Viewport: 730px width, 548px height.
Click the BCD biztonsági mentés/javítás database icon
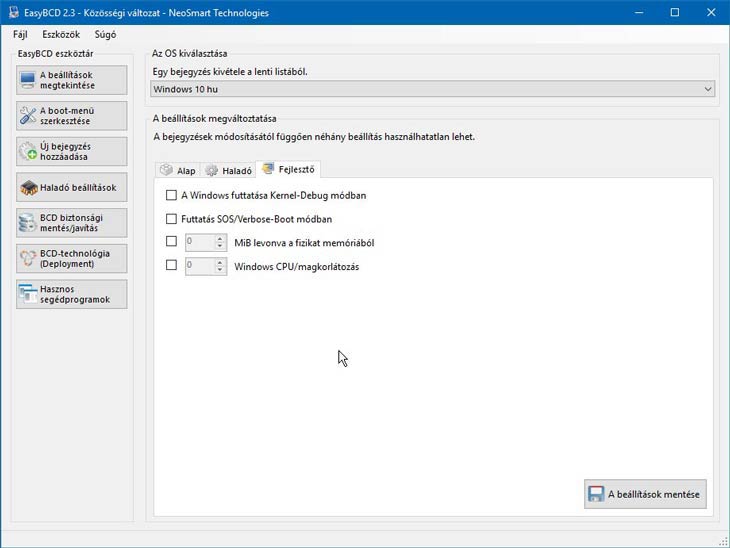coord(28,223)
